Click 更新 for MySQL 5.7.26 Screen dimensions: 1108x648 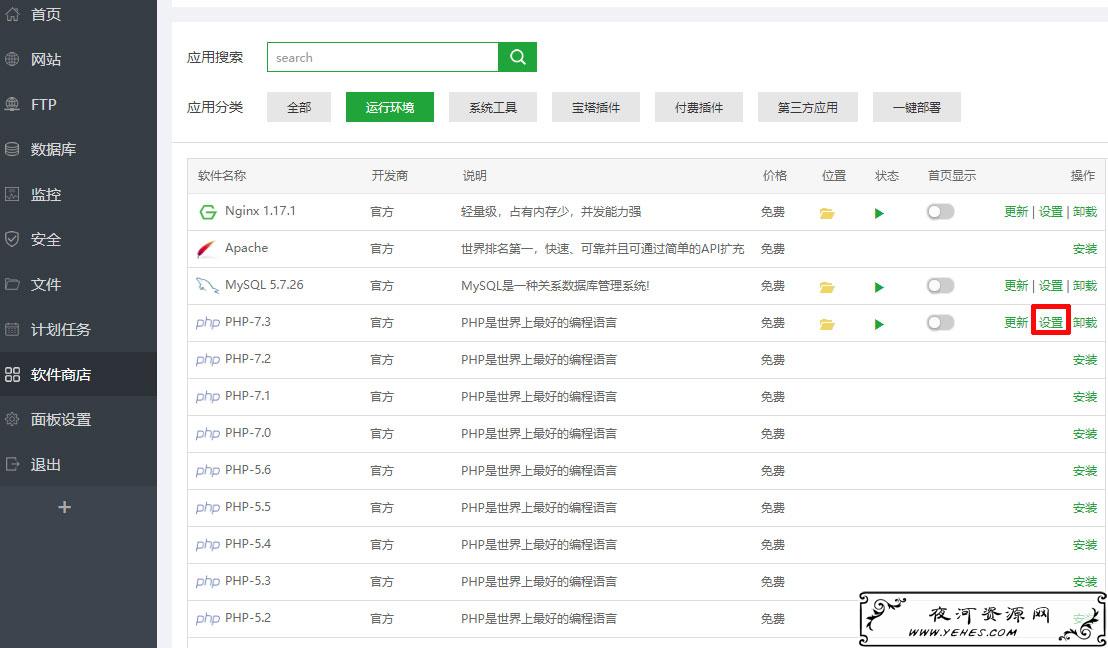pyautogui.click(x=1016, y=285)
